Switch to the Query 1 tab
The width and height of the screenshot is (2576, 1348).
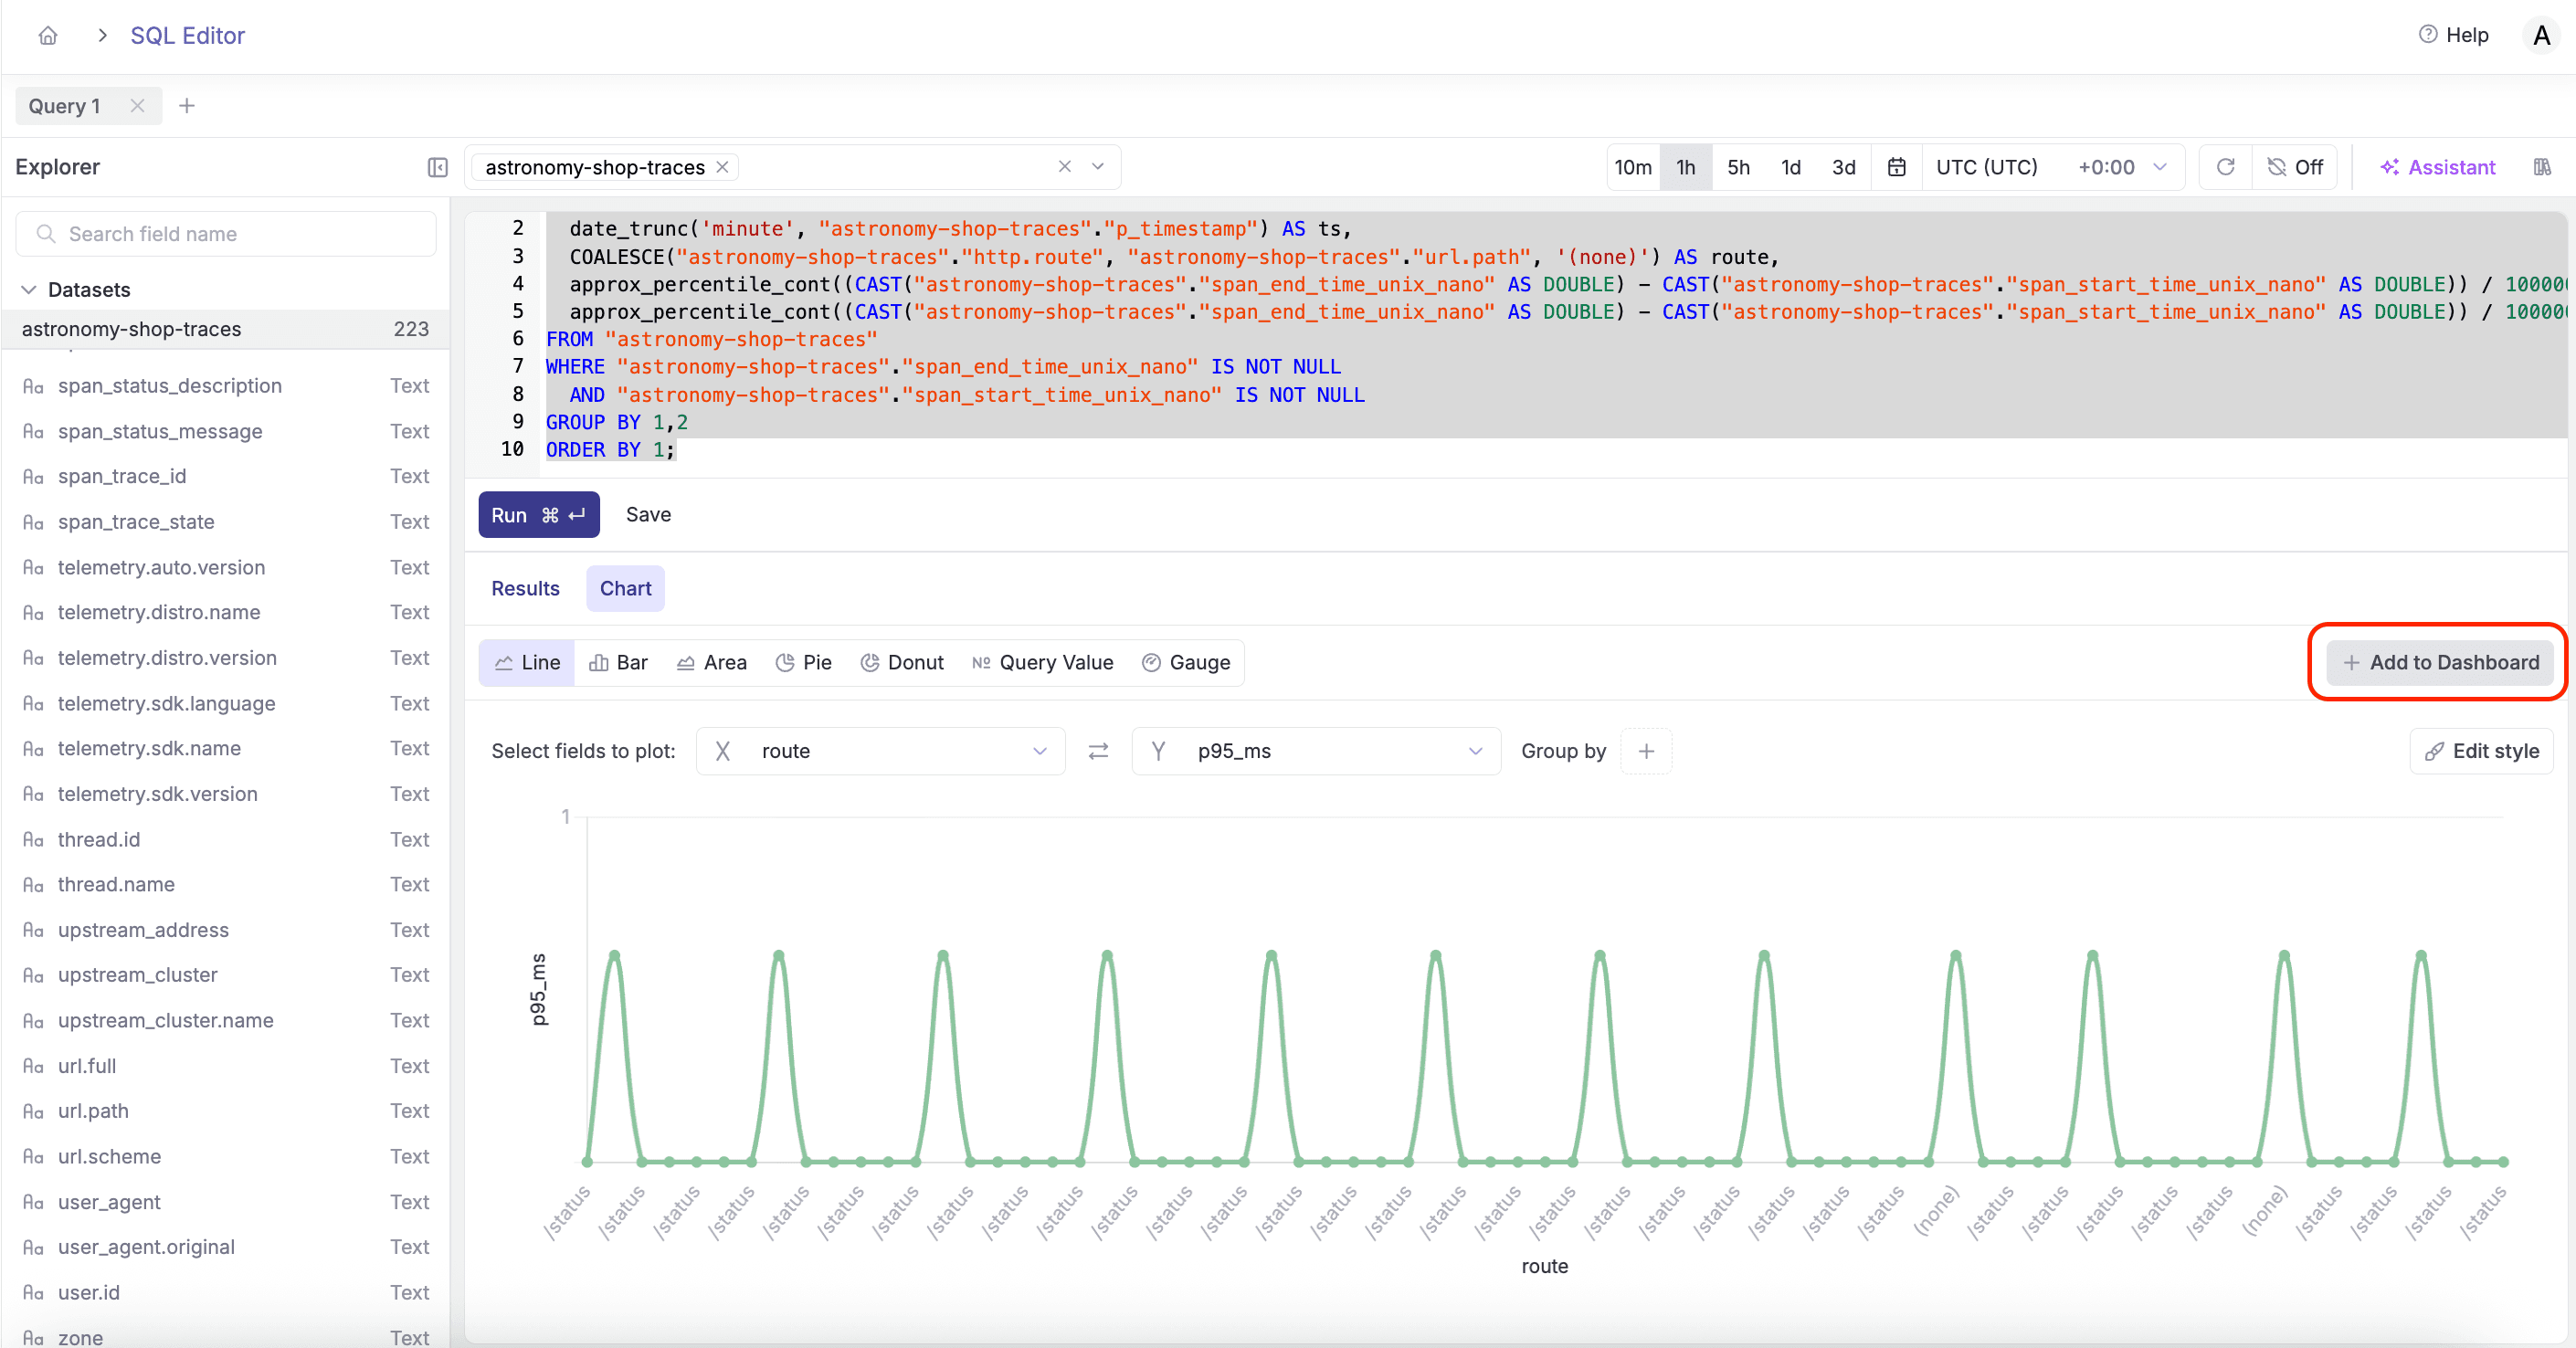pos(65,106)
